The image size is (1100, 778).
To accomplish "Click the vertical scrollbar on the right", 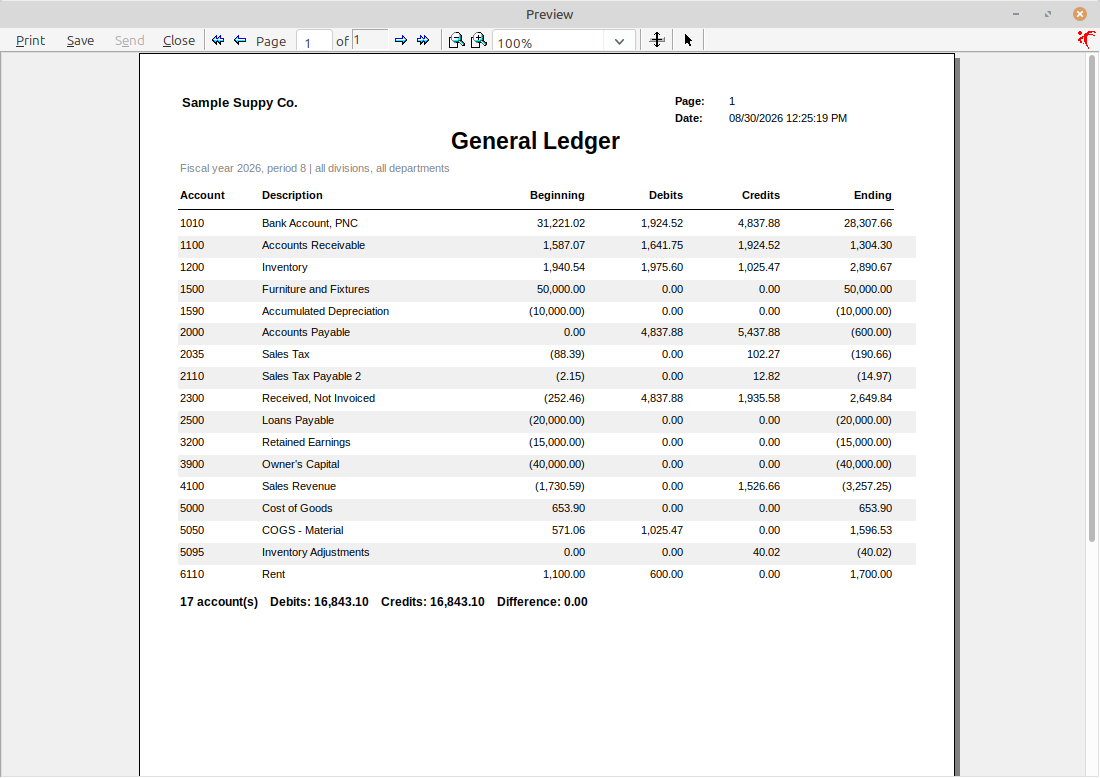I will (x=1092, y=298).
